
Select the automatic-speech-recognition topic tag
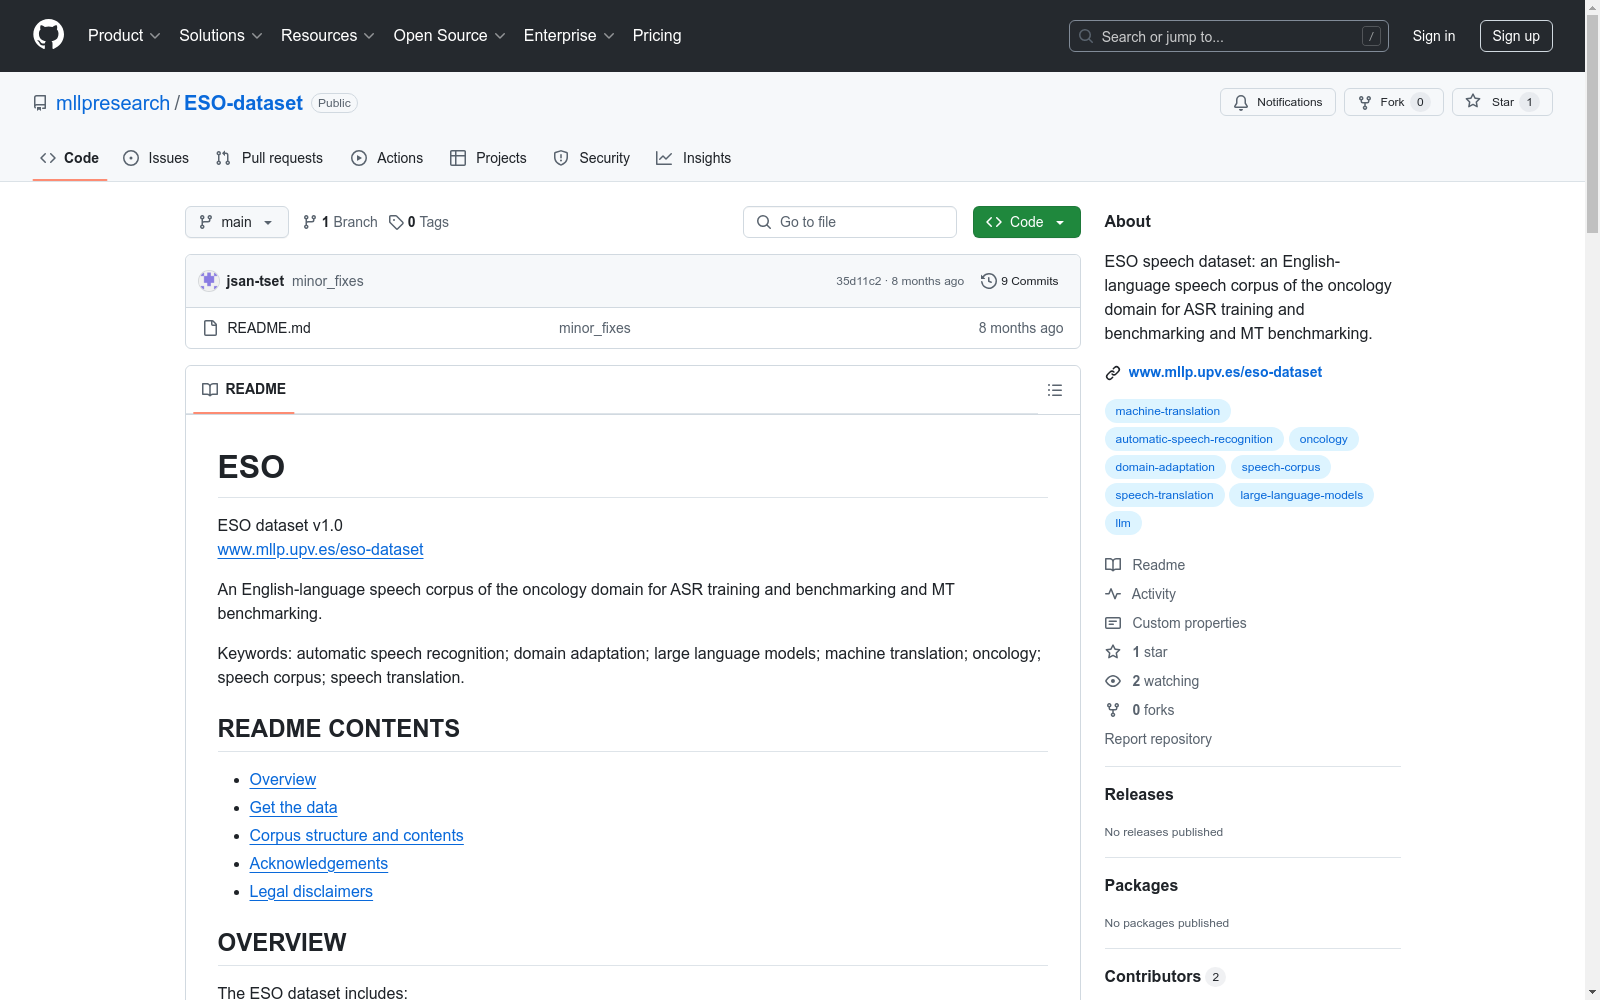tap(1194, 439)
